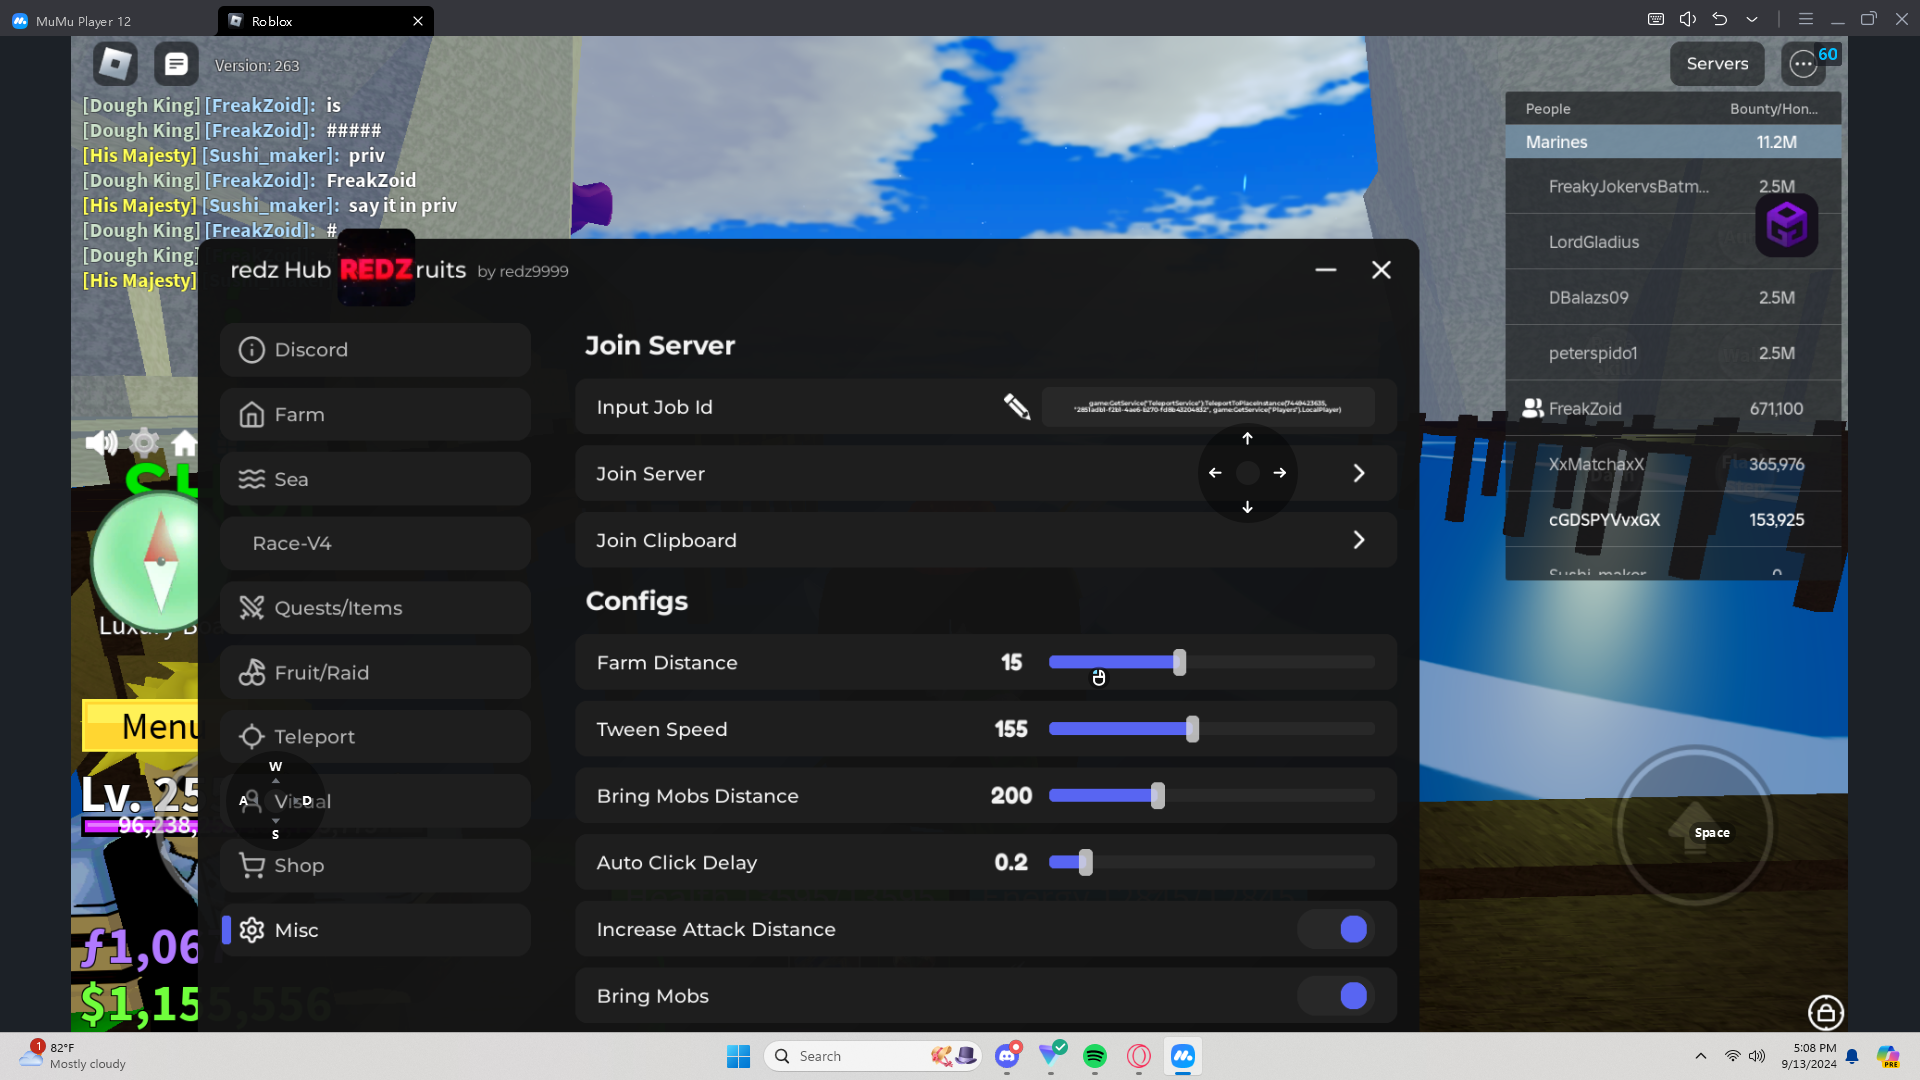Open the MuMu hamburger menu

[x=1806, y=19]
